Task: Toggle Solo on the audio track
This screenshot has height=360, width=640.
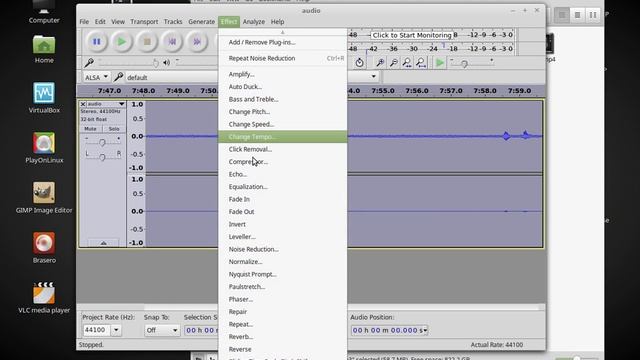Action: coord(114,129)
